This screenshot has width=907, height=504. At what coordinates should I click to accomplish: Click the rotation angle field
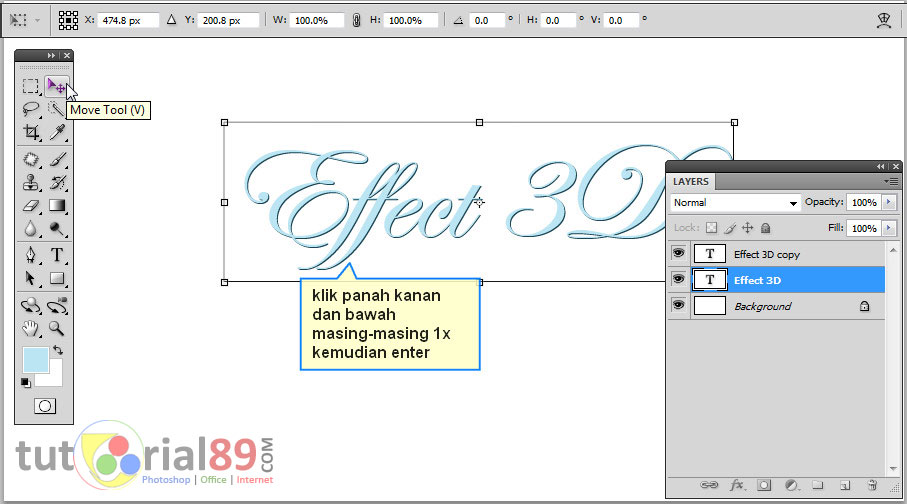pos(488,20)
